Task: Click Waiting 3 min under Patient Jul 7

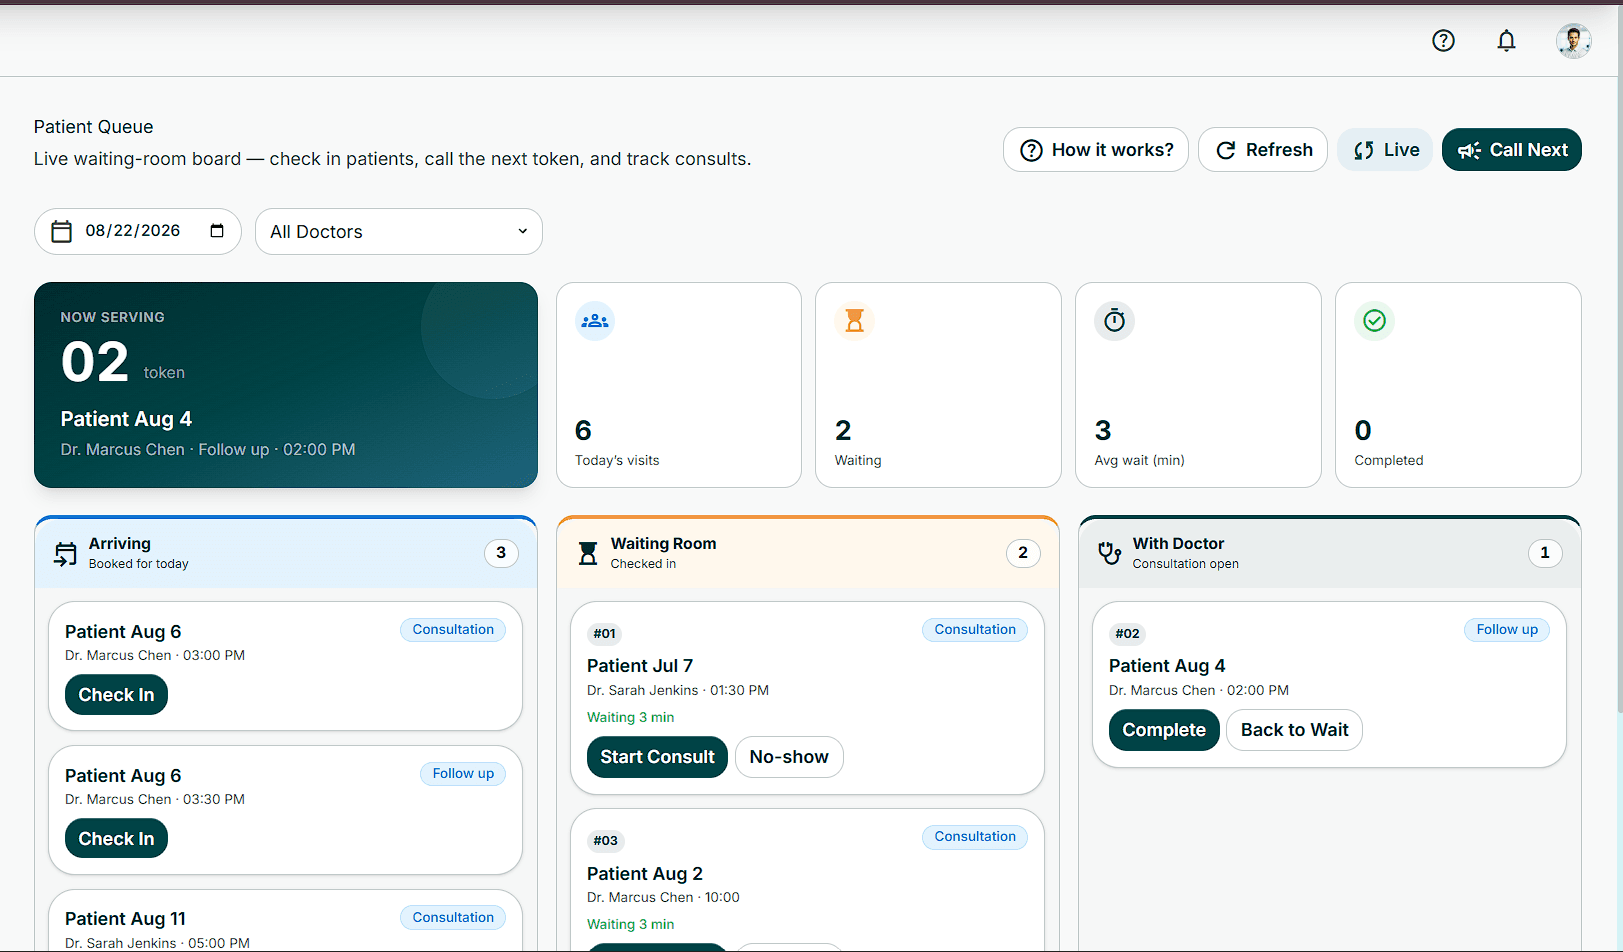Action: click(x=630, y=718)
